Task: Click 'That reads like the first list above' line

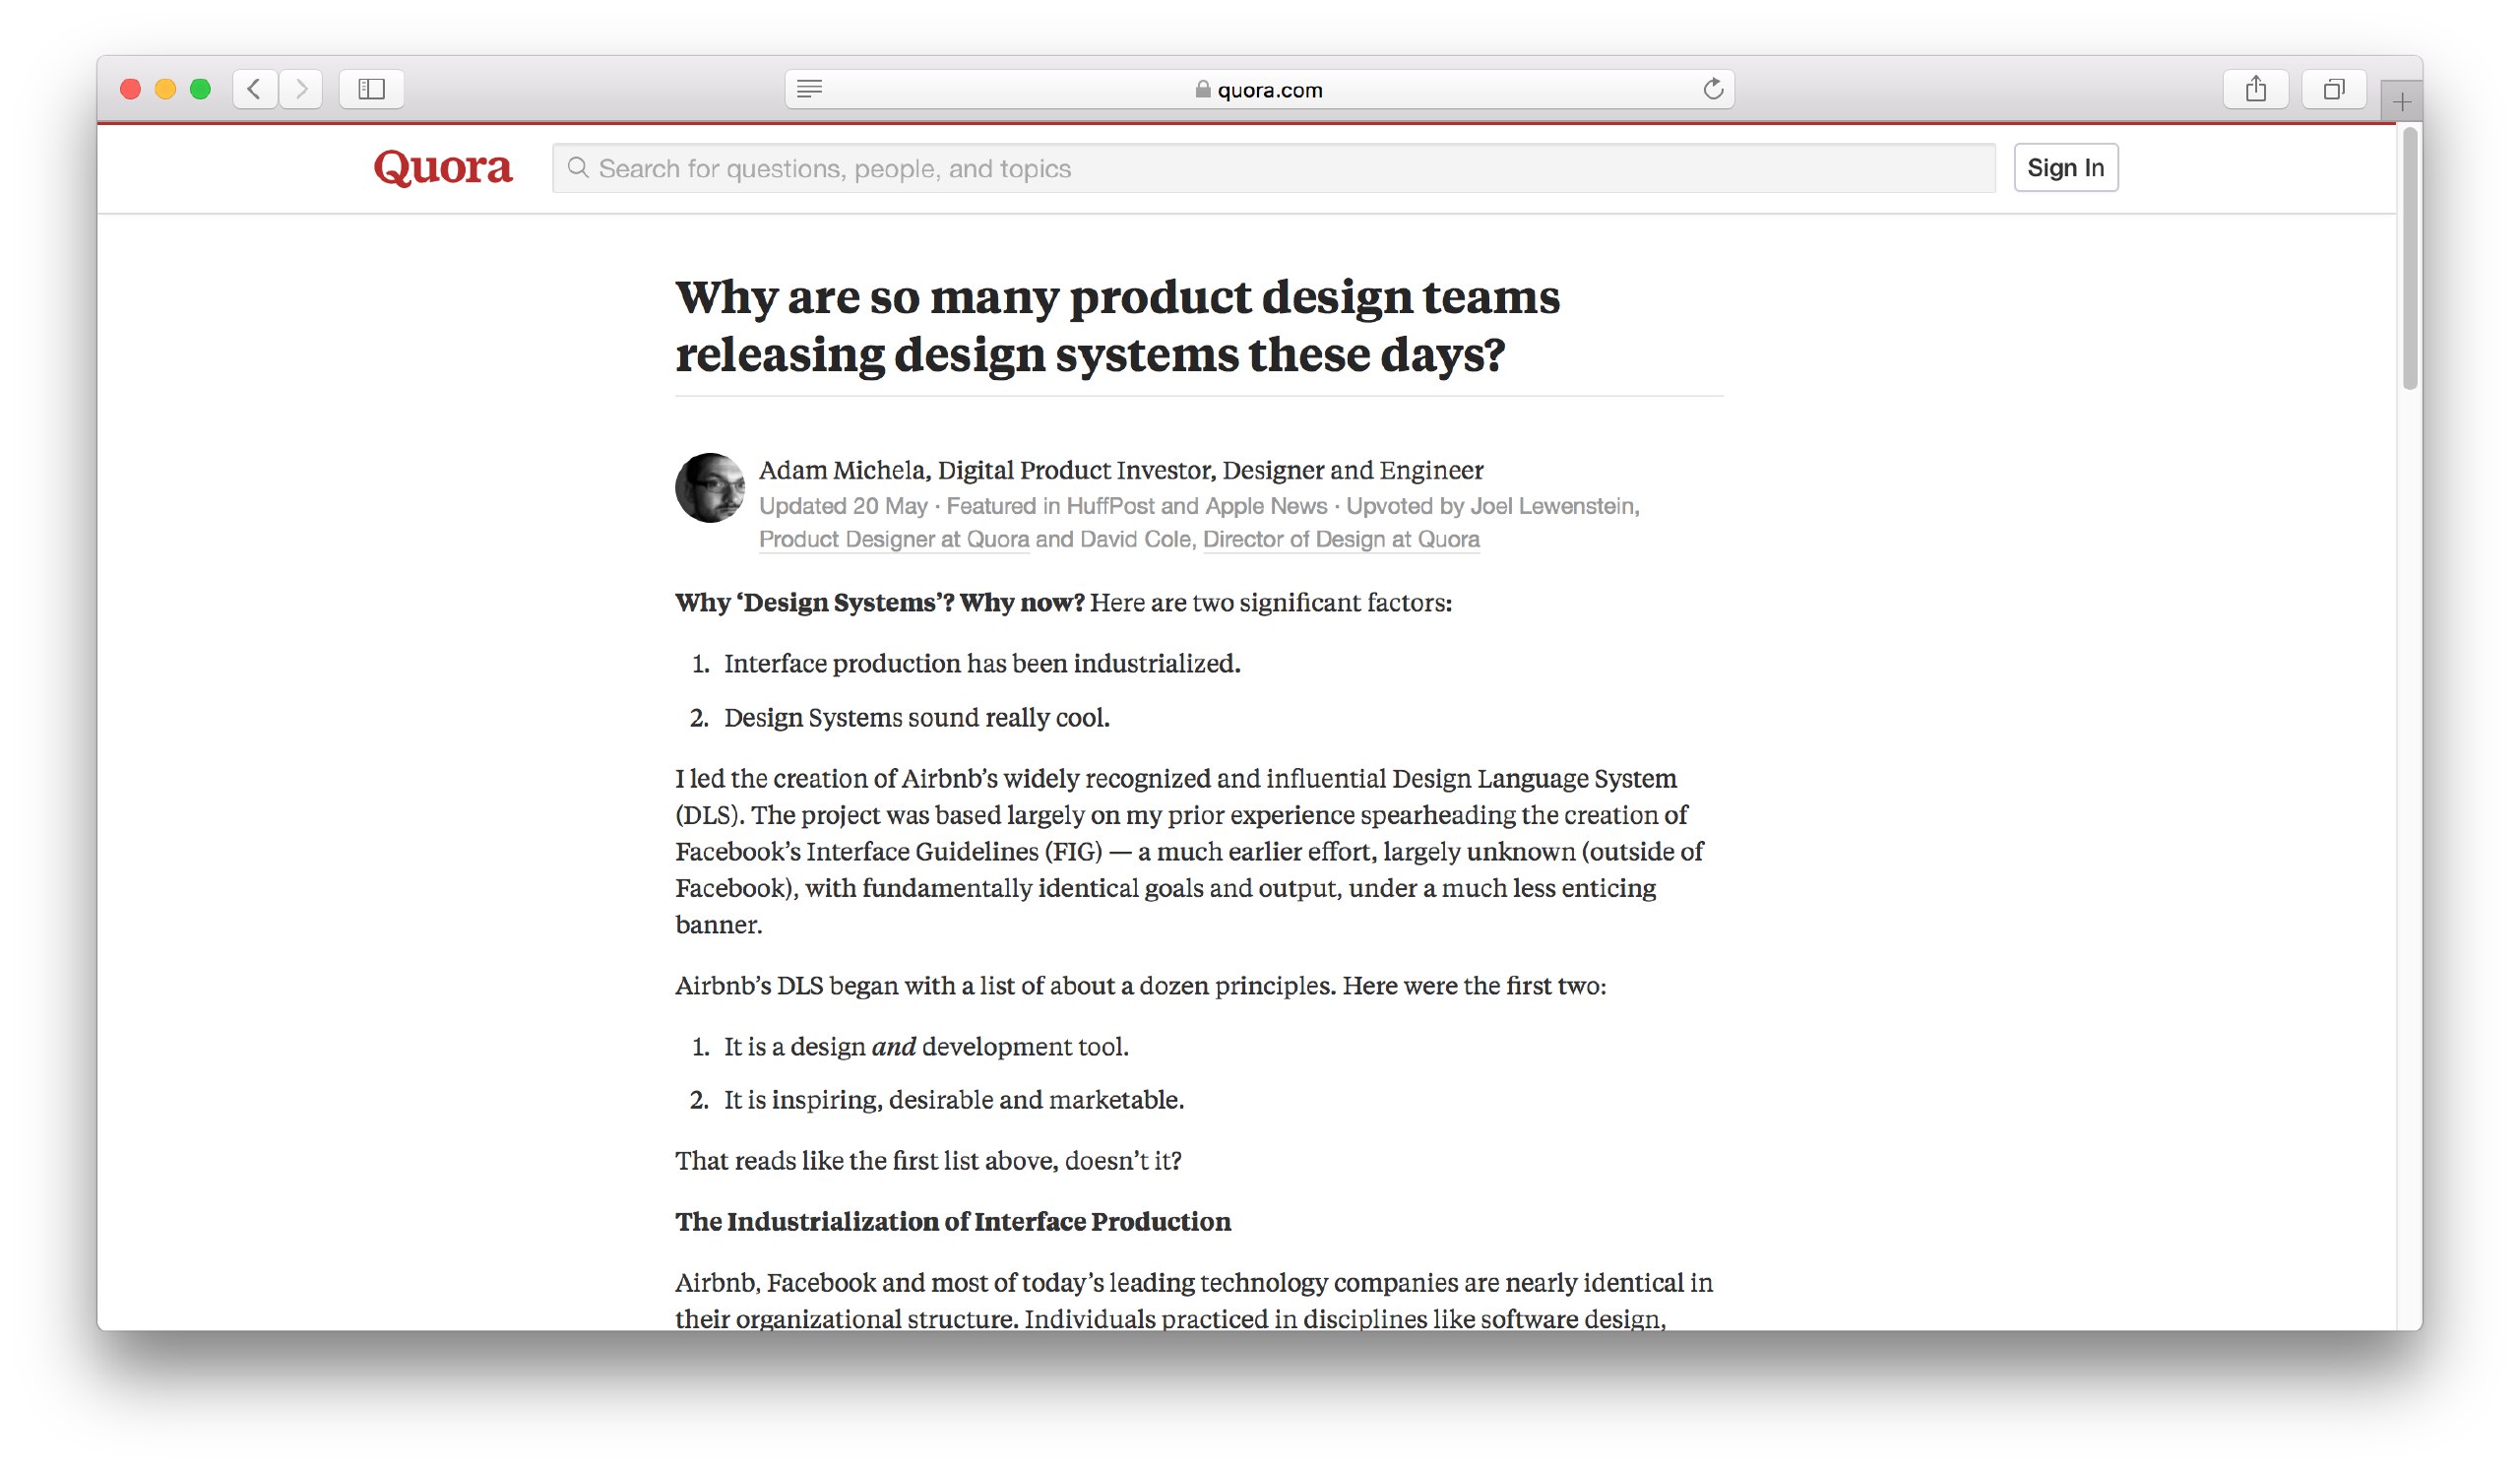Action: tap(928, 1160)
